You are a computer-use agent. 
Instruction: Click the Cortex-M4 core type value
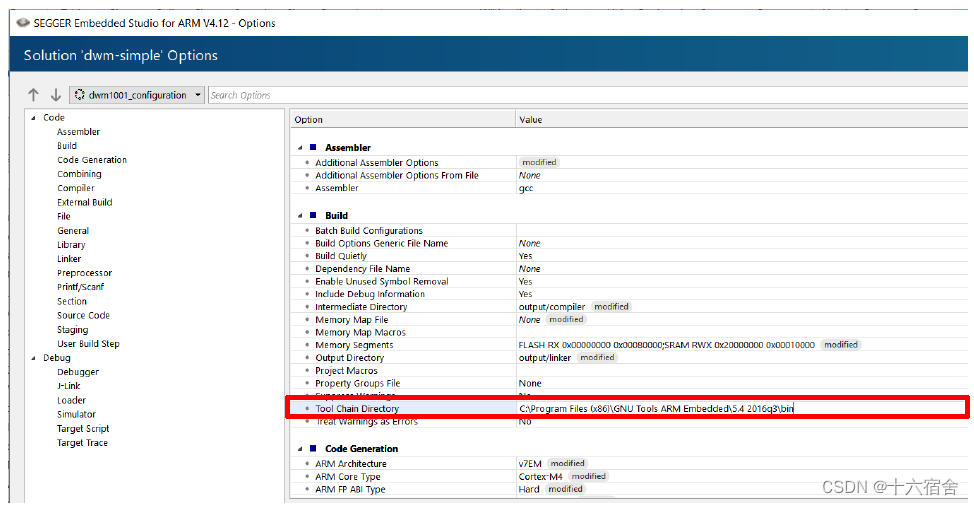(540, 477)
